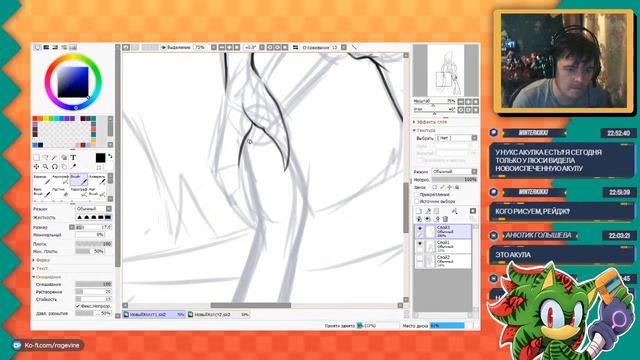
Task: Select the highlighted Brush preset
Action: point(78,179)
